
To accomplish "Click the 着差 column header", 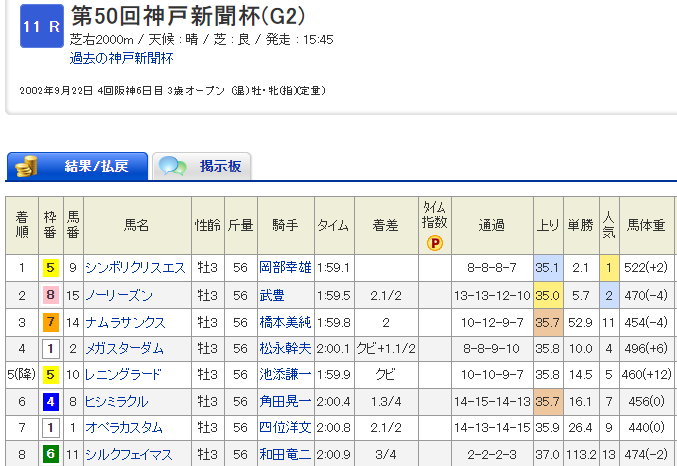I will [x=386, y=225].
